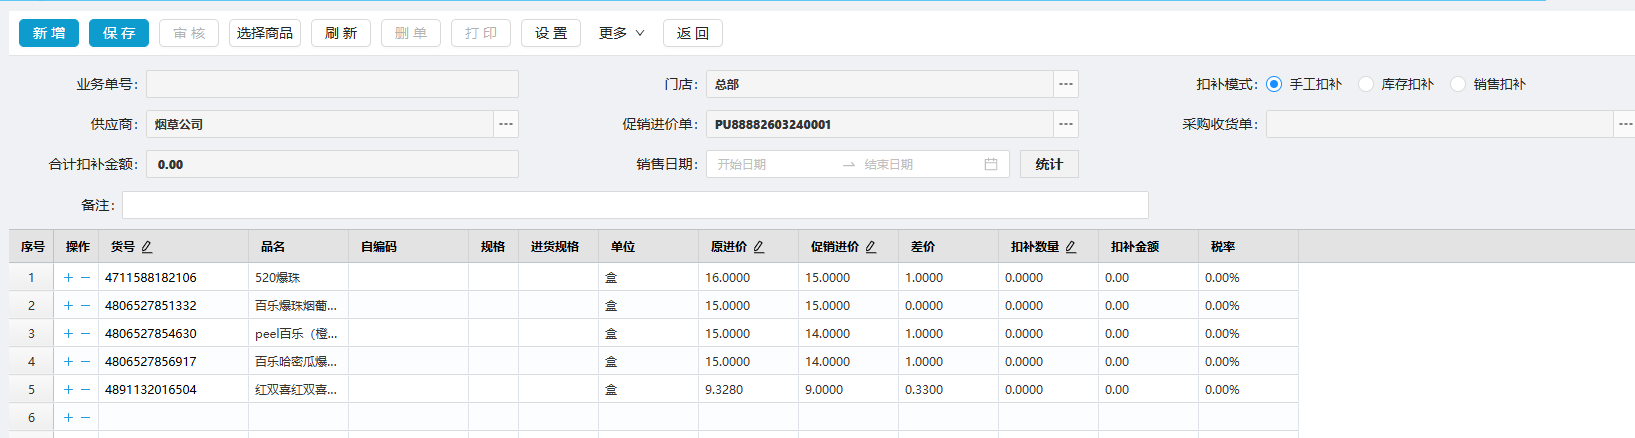Click the 选择商品 toolbar button
Screen dimensions: 1635x438
point(265,33)
